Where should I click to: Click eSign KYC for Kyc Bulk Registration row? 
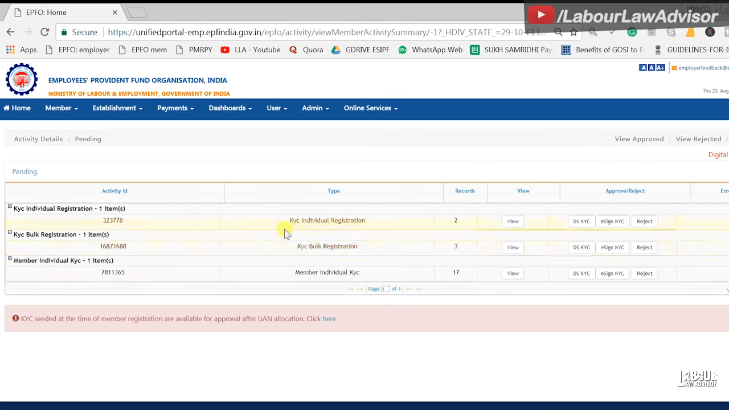pos(612,247)
